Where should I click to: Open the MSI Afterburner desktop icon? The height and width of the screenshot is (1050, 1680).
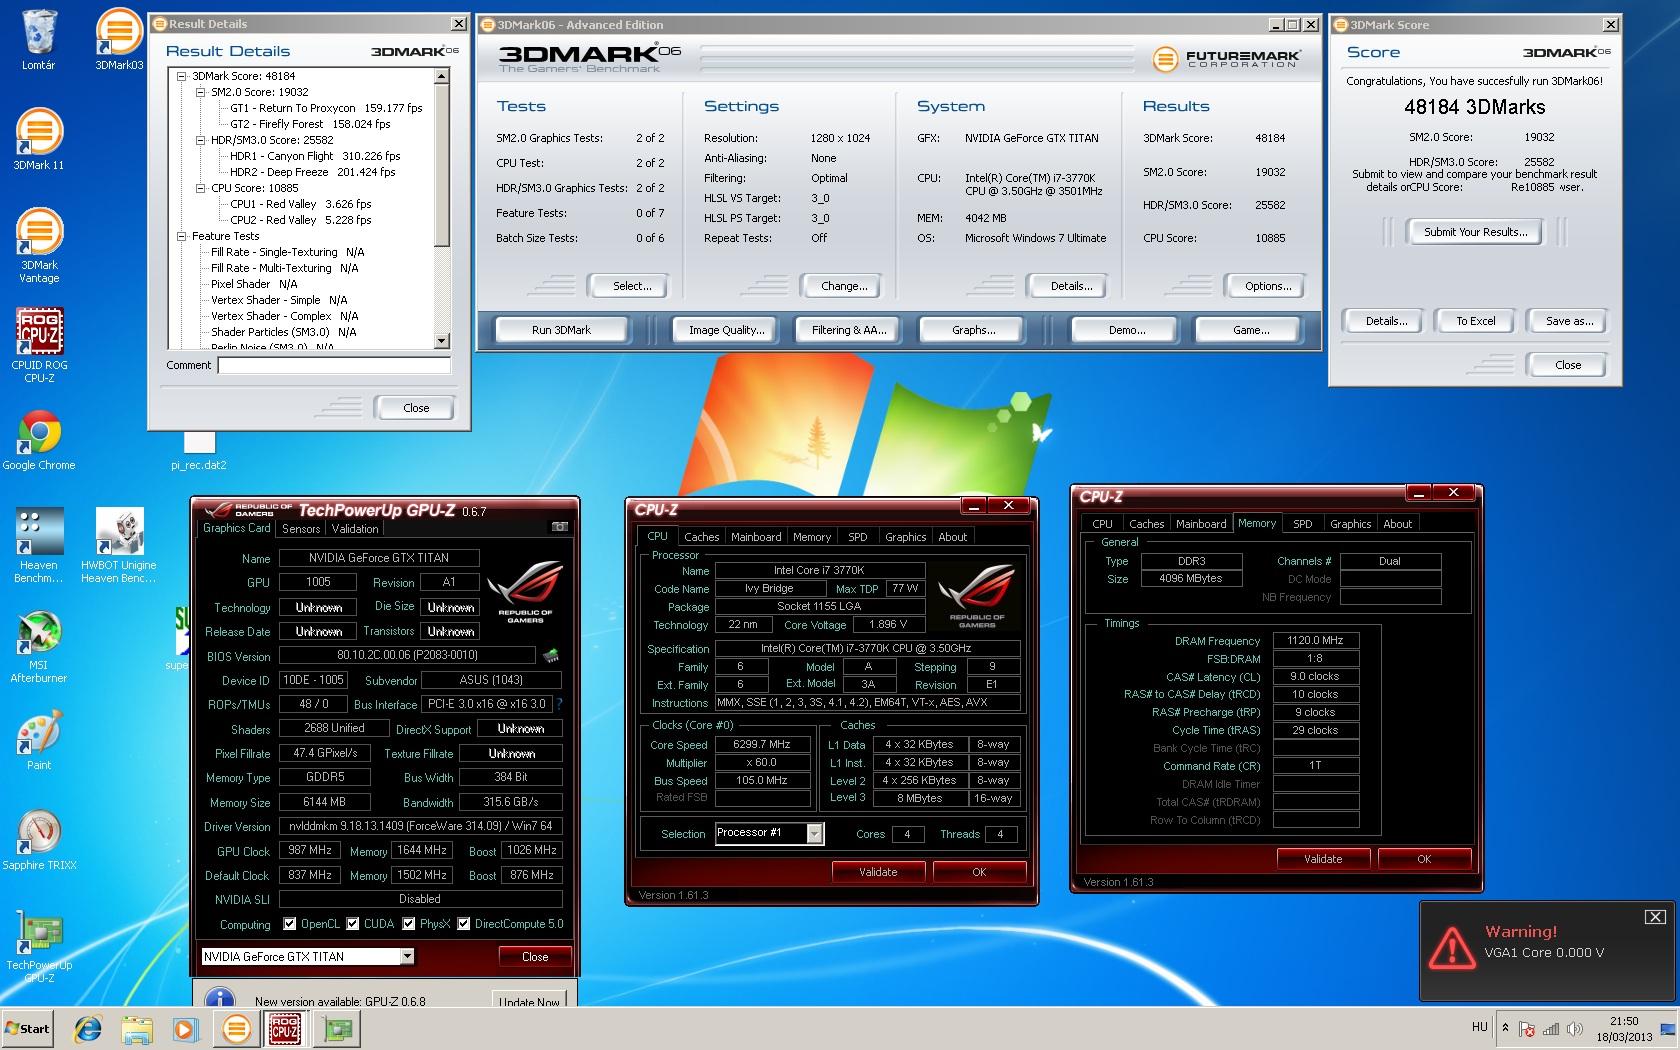(x=39, y=646)
